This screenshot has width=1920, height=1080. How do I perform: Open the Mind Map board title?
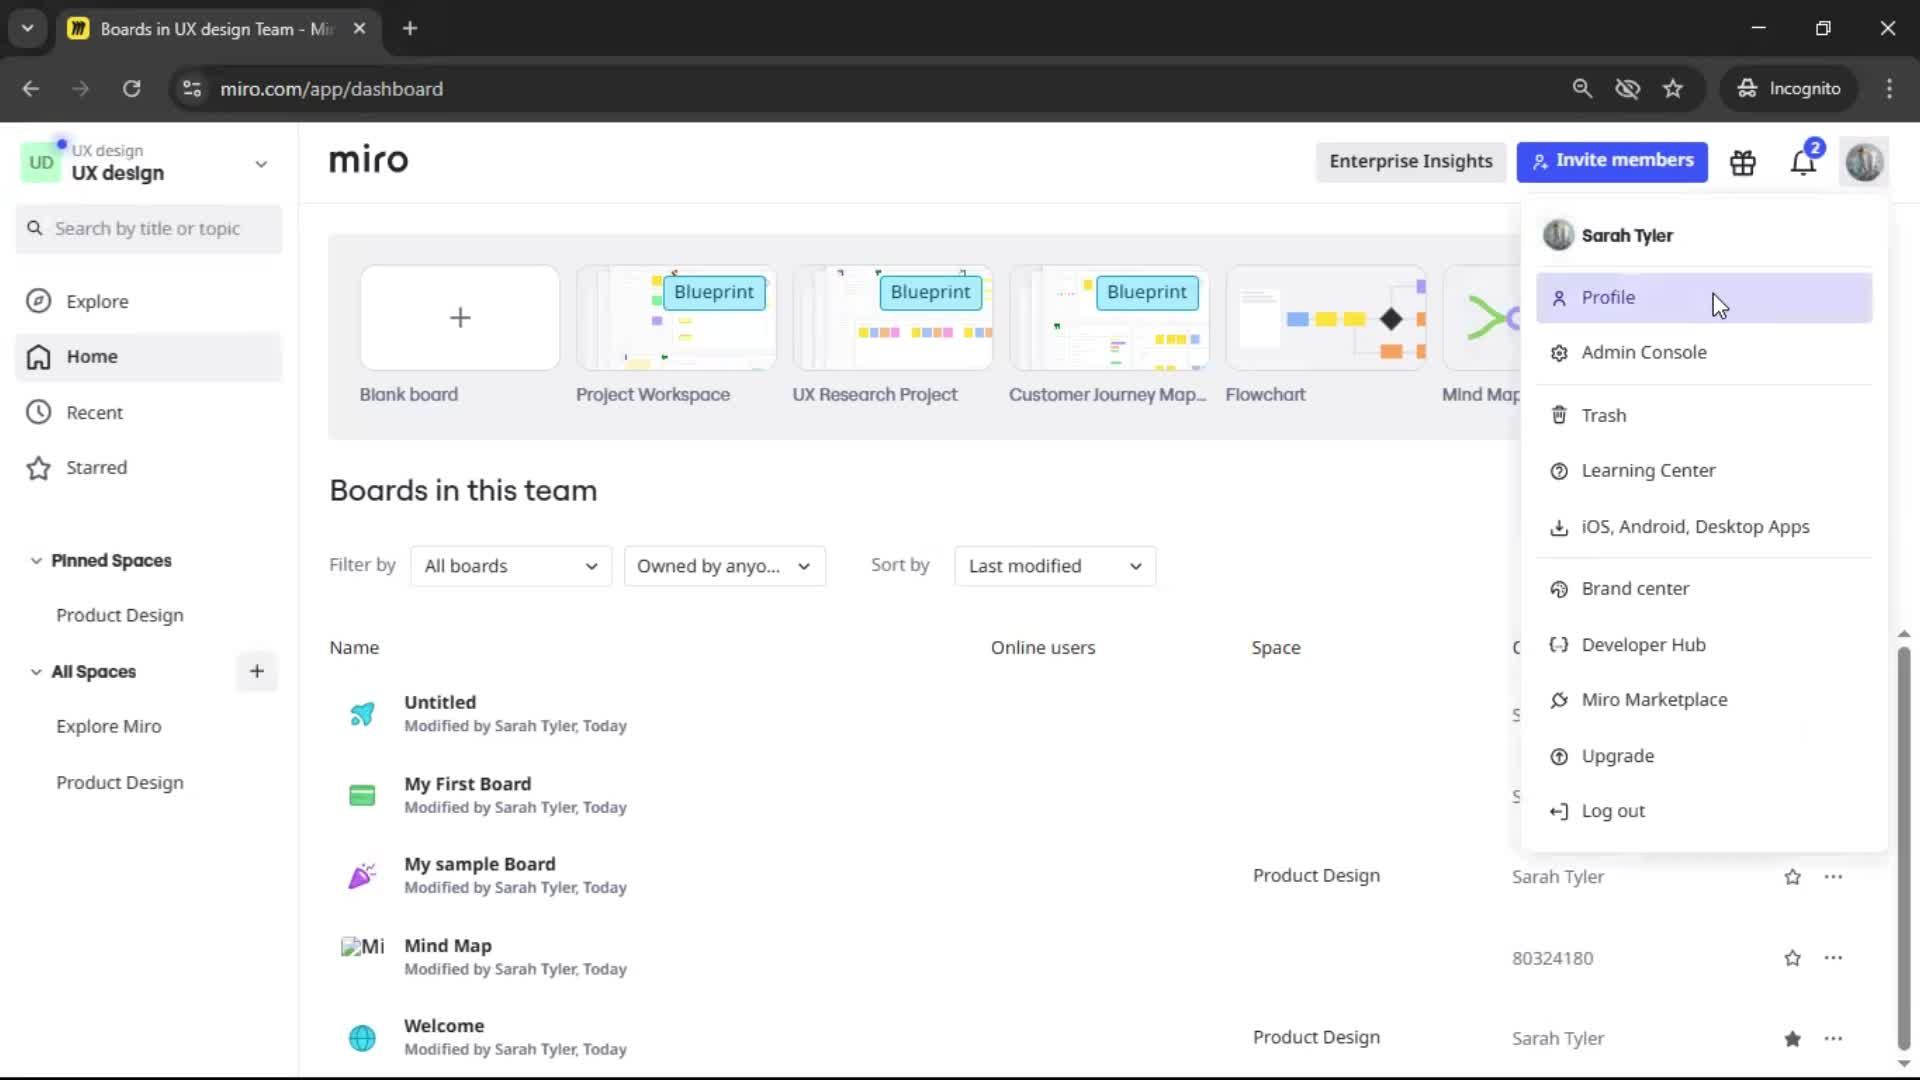coord(448,945)
